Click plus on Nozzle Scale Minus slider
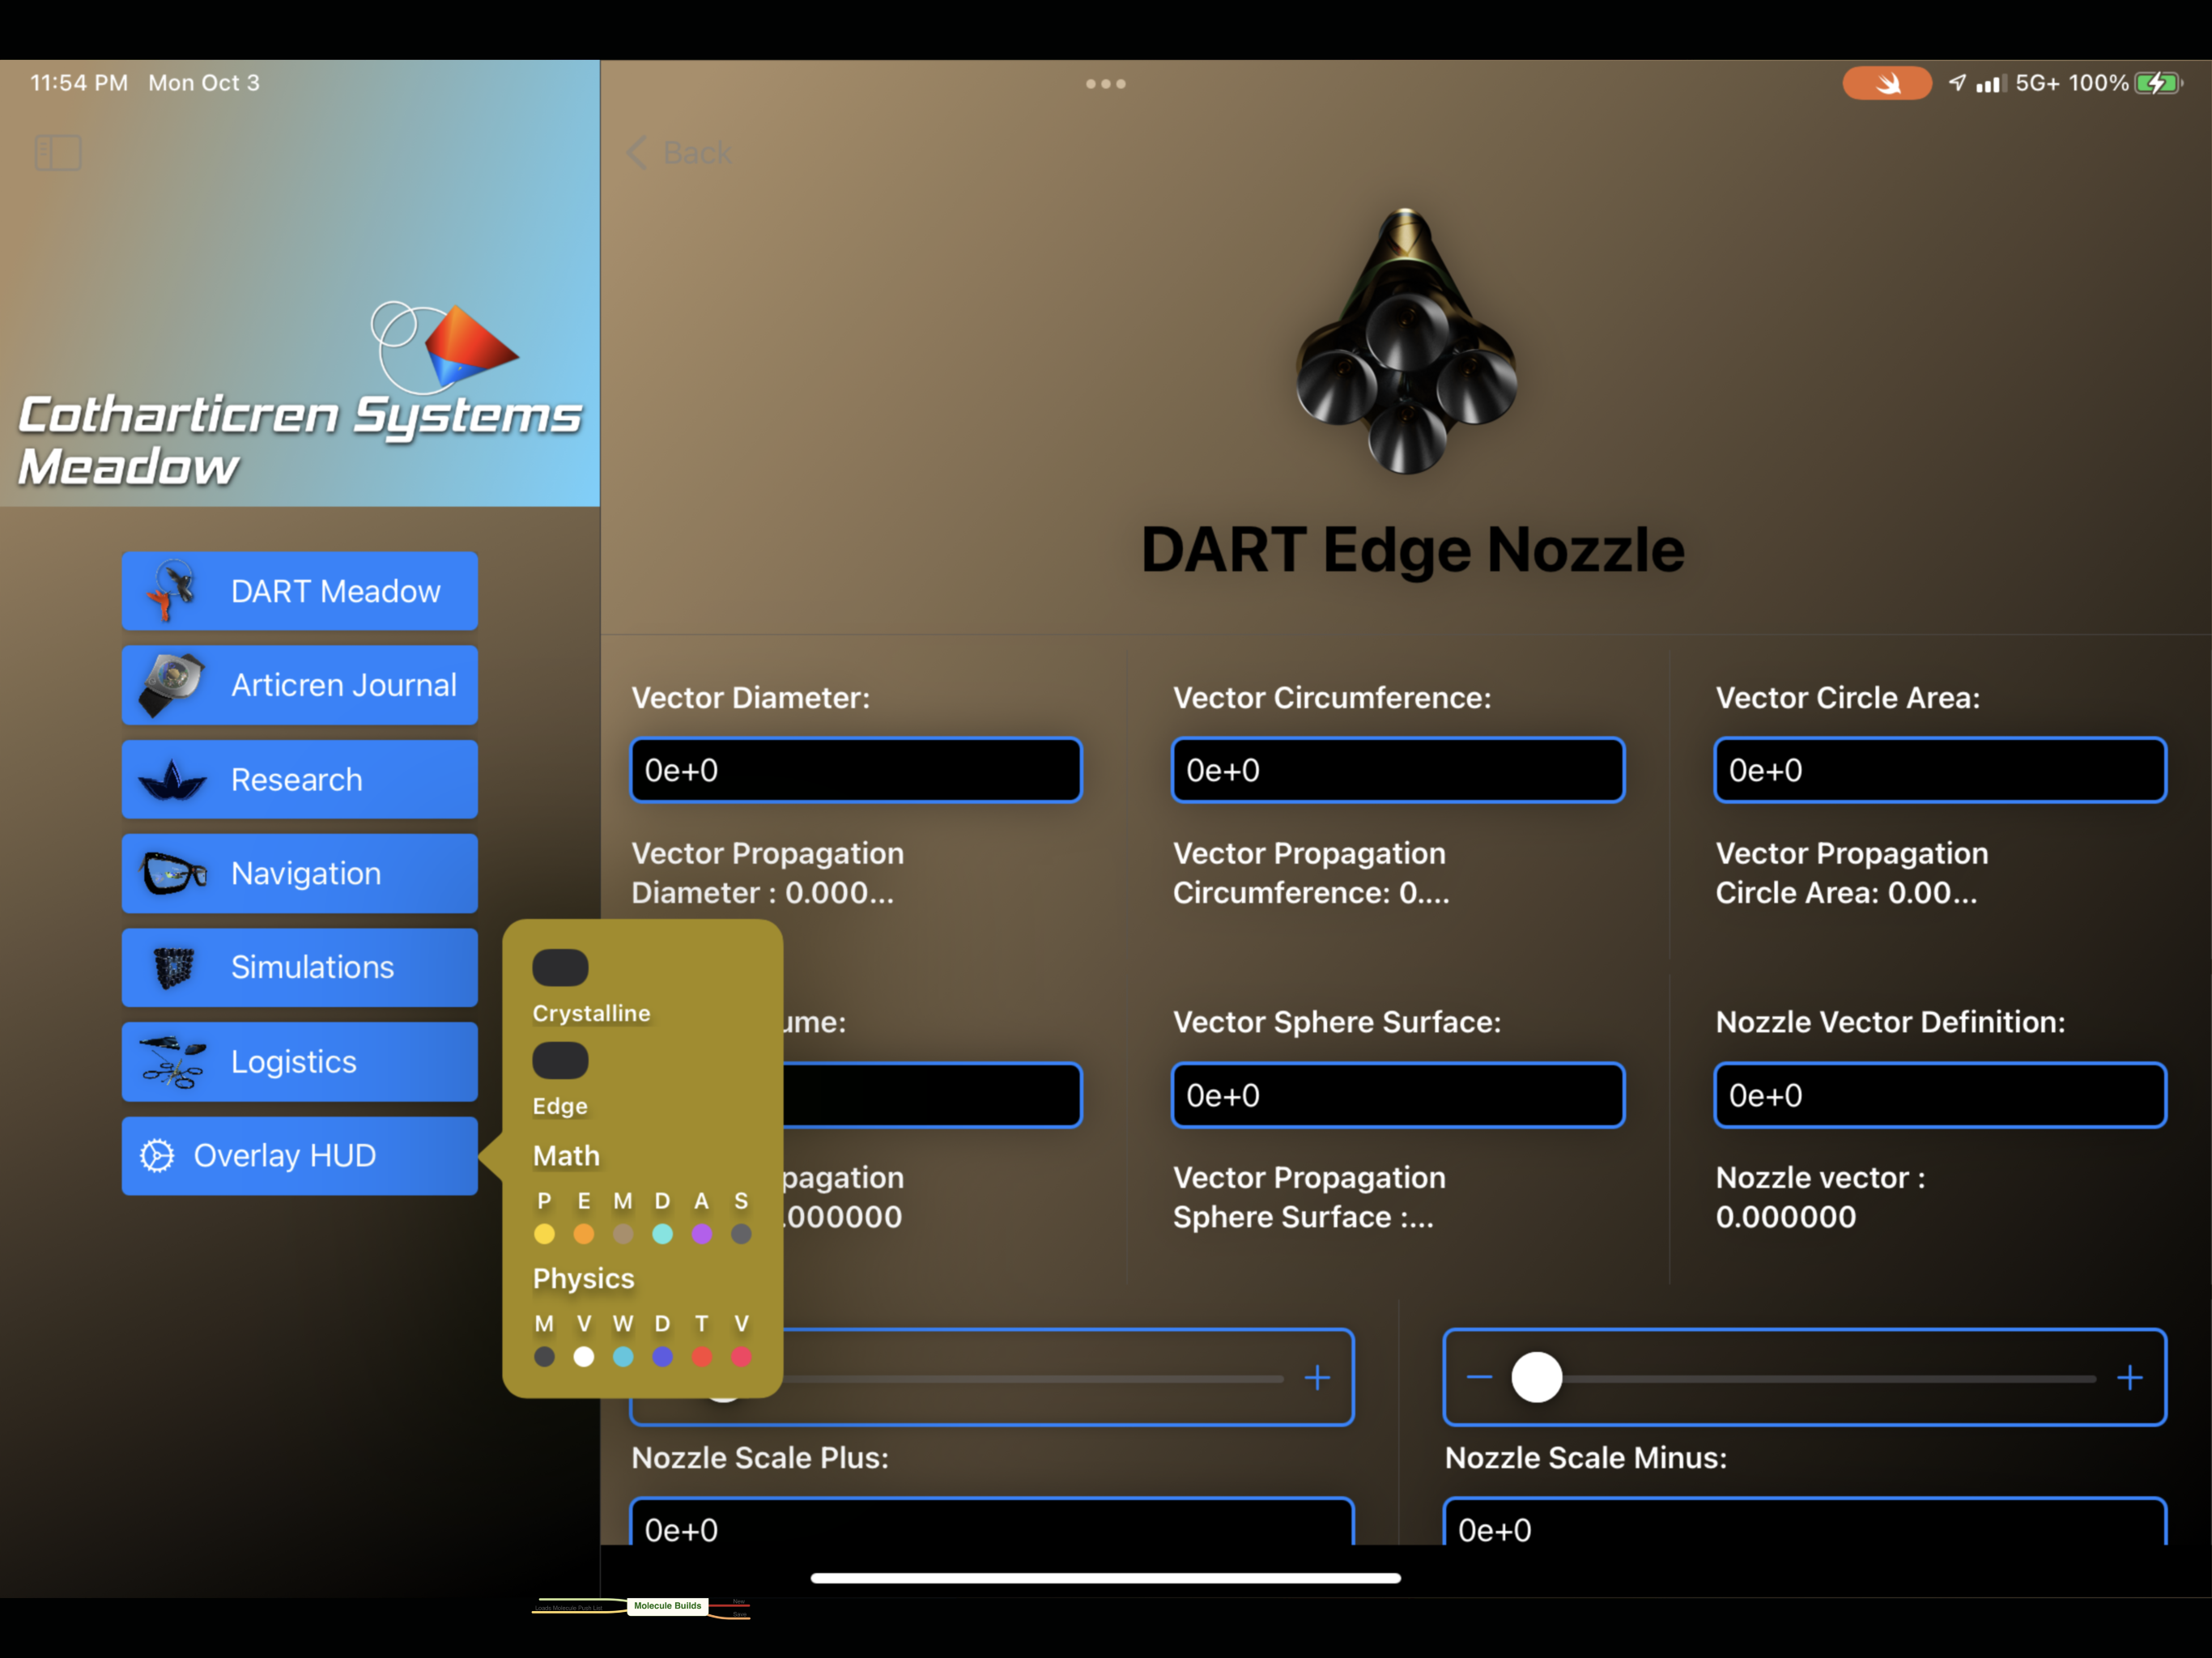The height and width of the screenshot is (1658, 2212). click(2129, 1377)
